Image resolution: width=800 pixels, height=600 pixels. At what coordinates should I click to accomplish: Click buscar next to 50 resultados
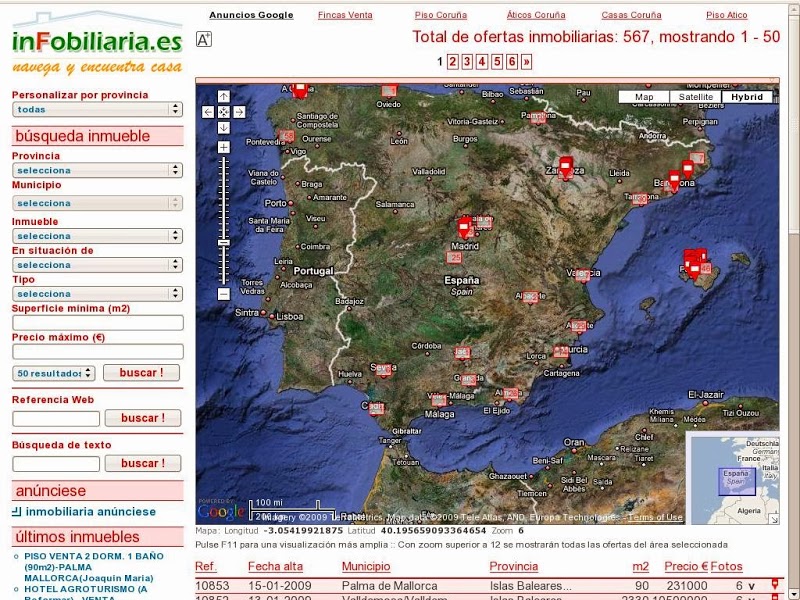tap(141, 372)
